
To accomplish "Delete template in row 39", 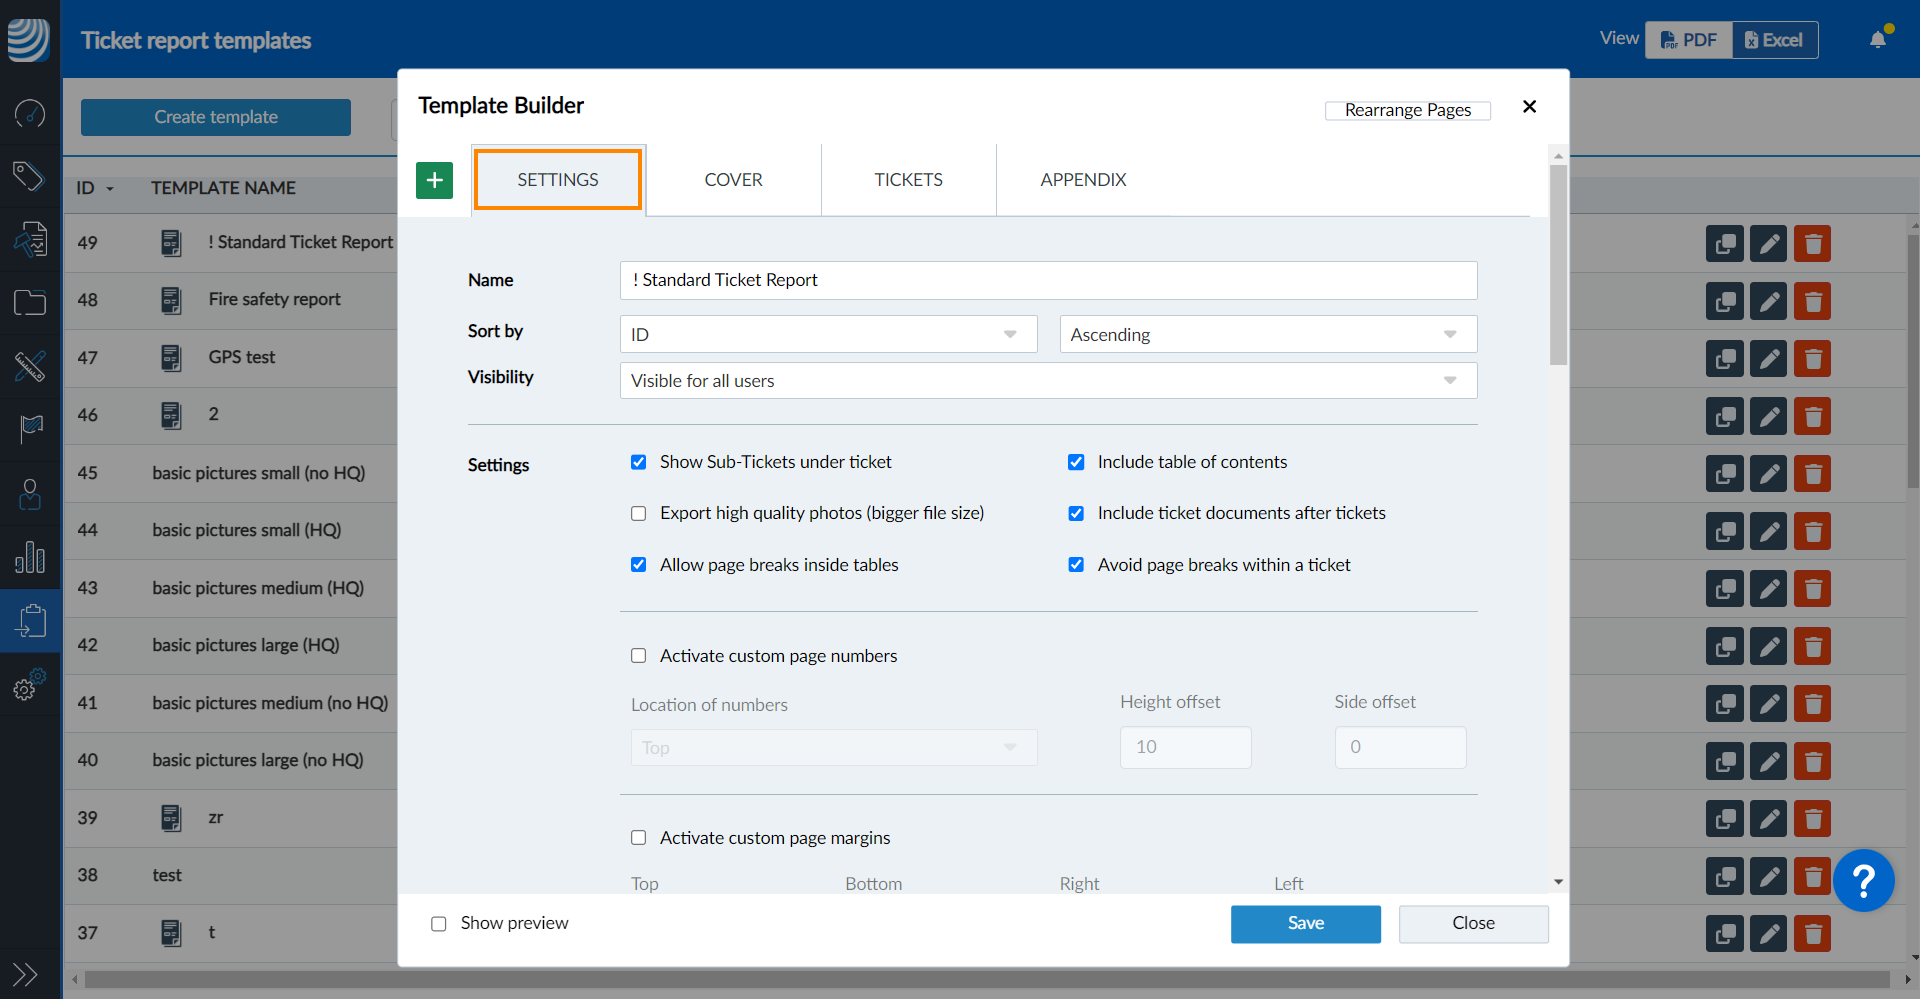I will 1812,819.
